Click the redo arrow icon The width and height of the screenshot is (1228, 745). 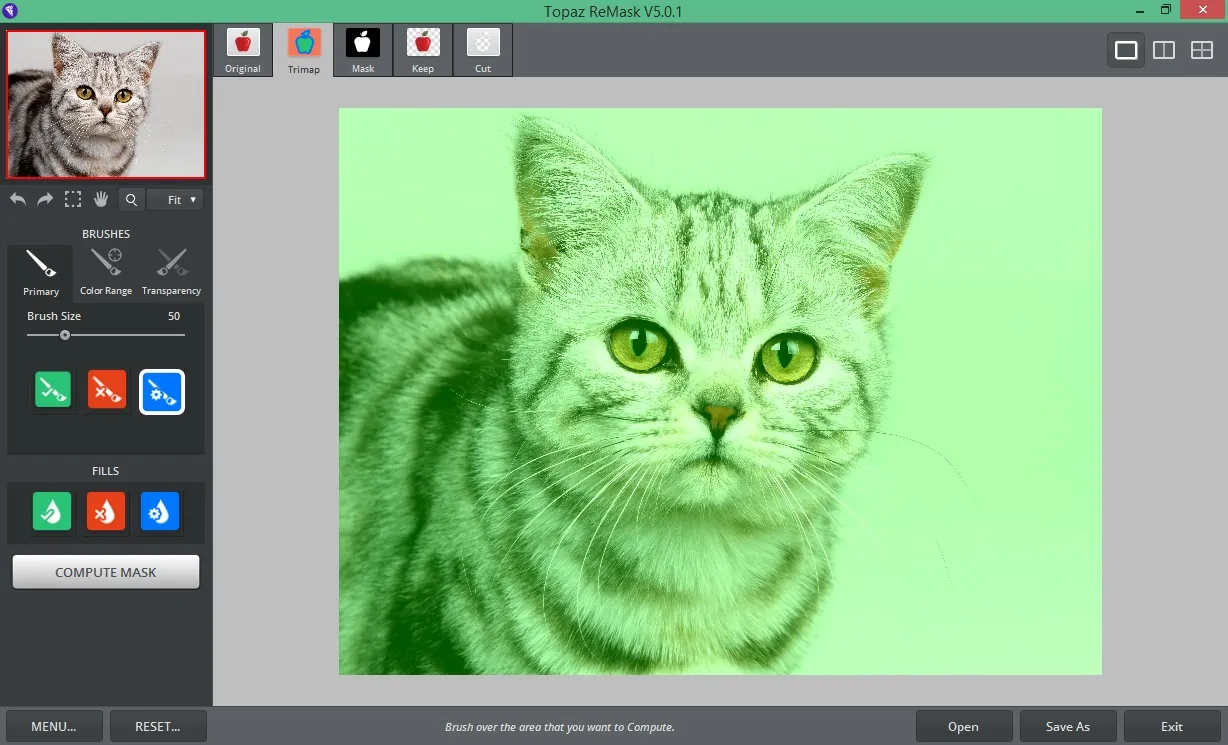[45, 199]
